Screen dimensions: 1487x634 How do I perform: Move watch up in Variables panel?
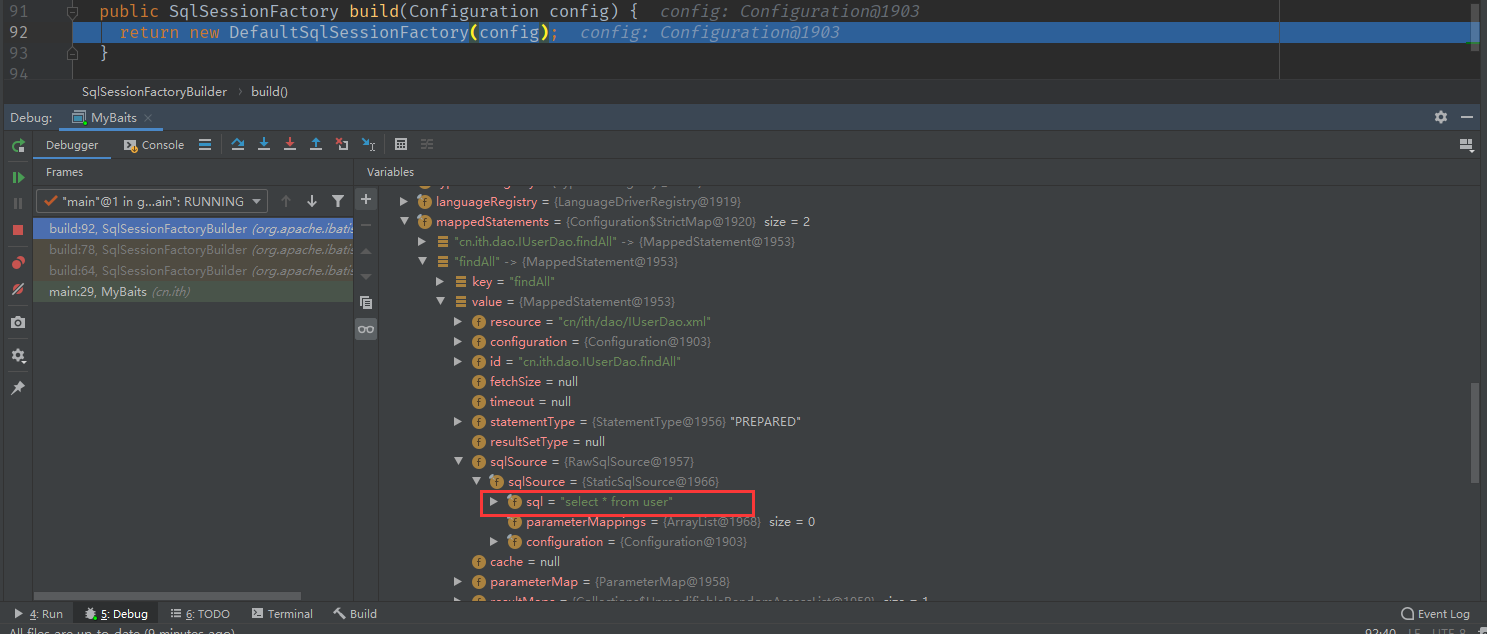pos(366,251)
